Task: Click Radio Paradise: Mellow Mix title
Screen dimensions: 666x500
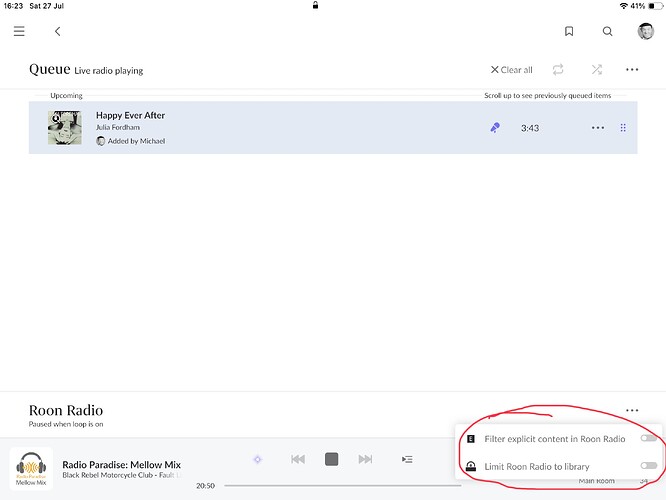Action: 121,465
